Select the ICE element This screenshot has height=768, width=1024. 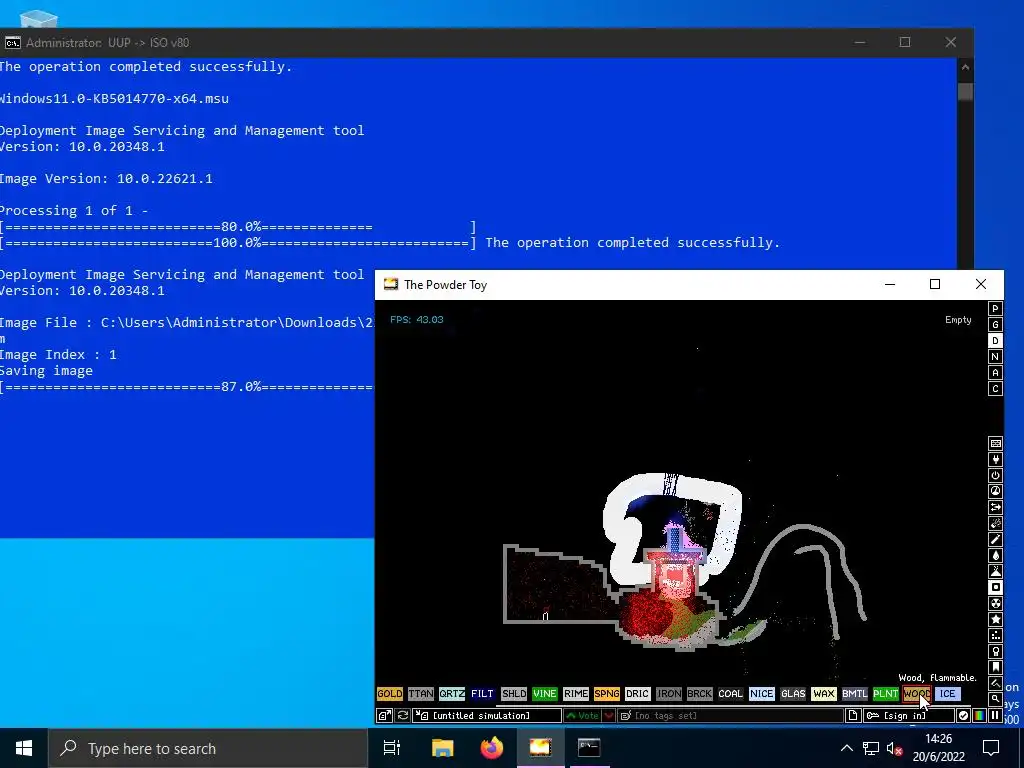click(x=948, y=694)
